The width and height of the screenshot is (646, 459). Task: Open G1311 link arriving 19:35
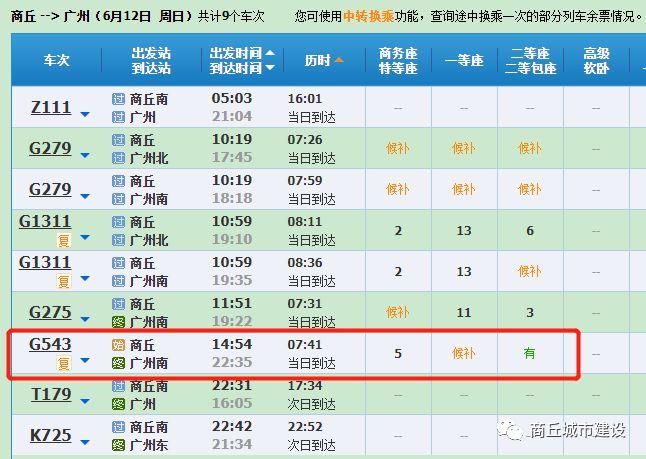(45, 262)
